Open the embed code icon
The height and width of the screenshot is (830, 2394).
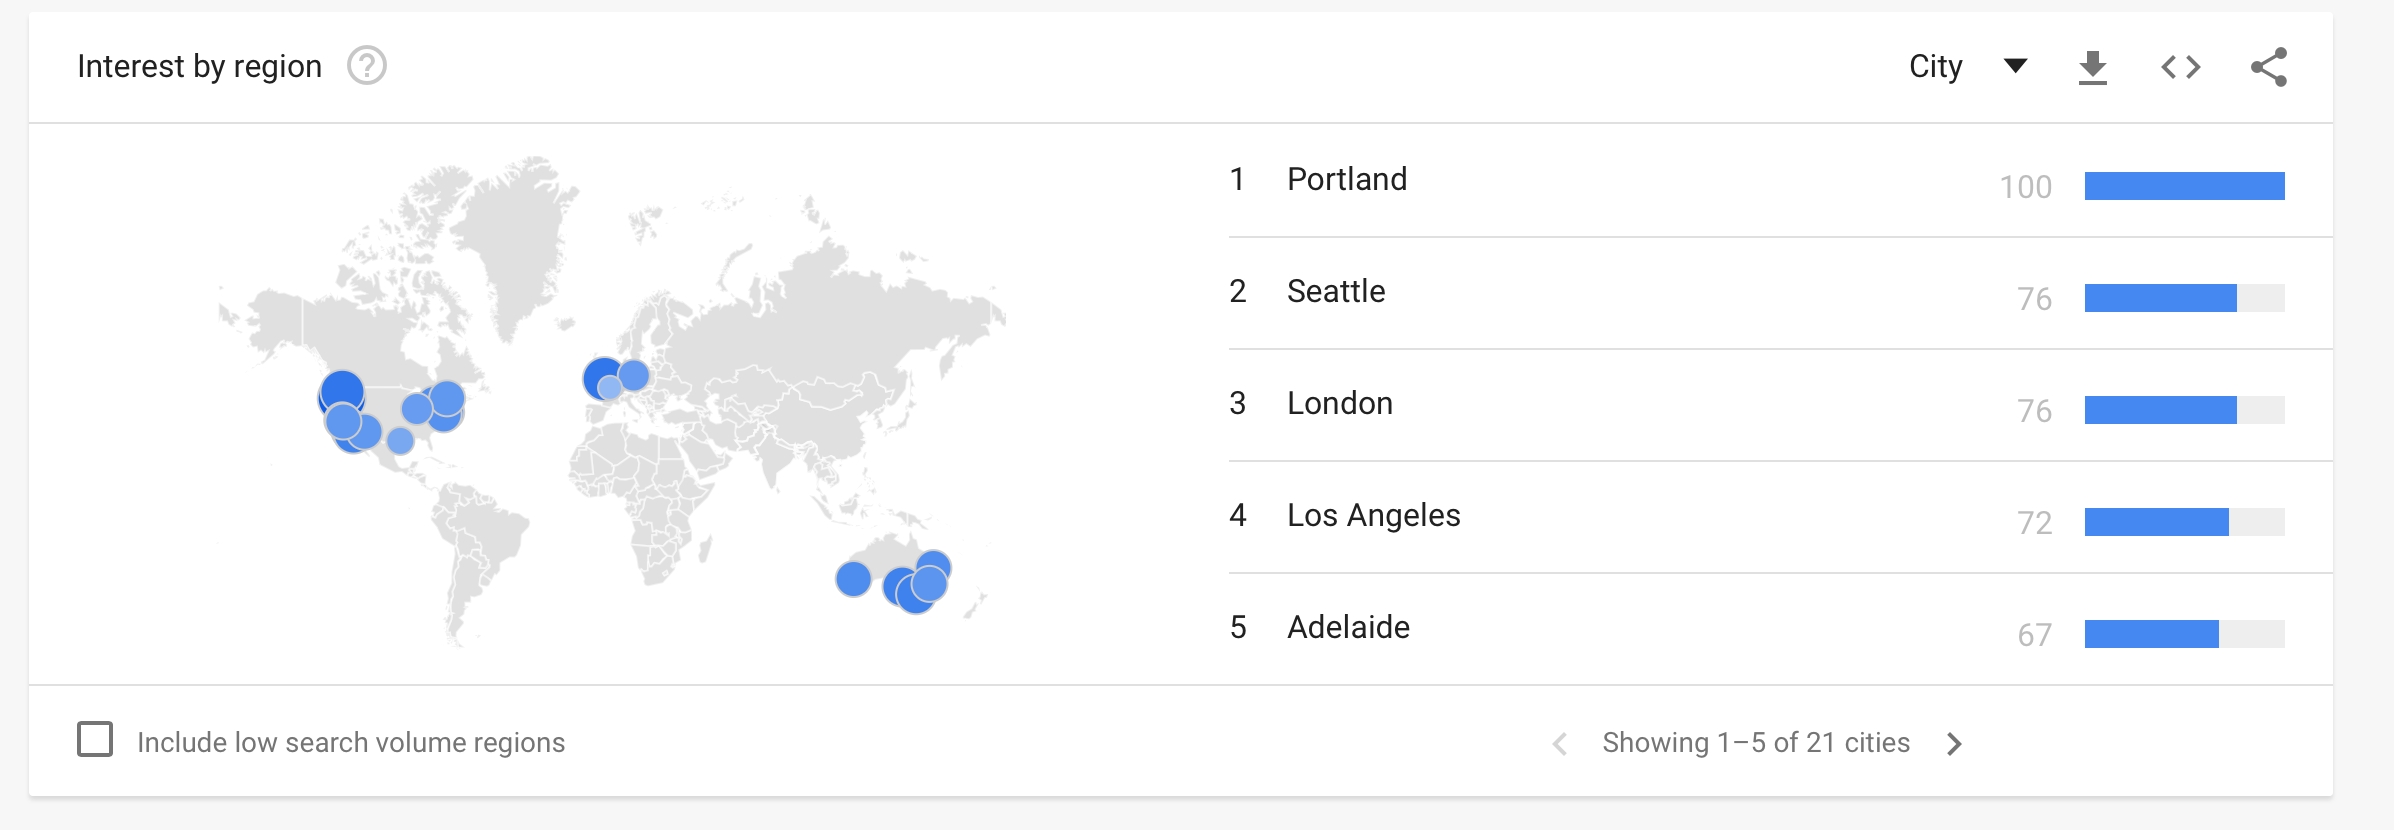[x=2180, y=67]
